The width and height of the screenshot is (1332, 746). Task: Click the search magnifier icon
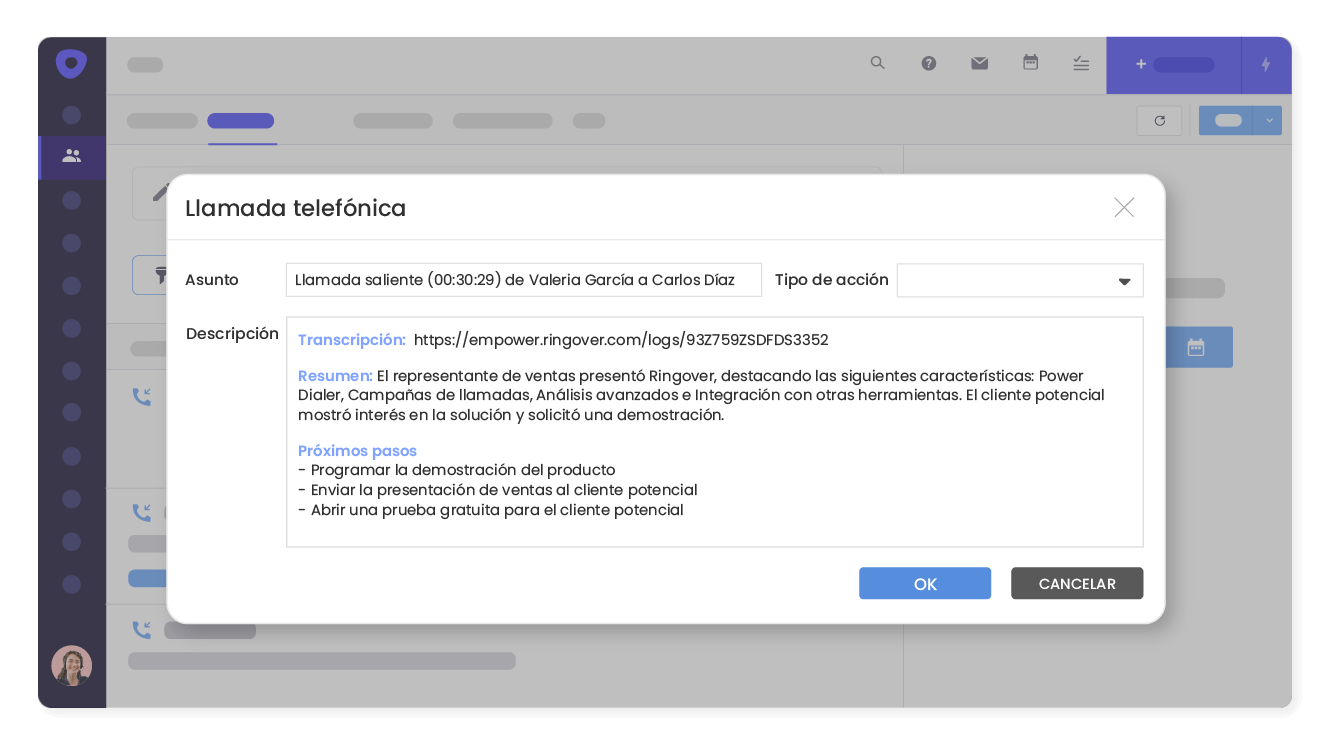(x=877, y=63)
